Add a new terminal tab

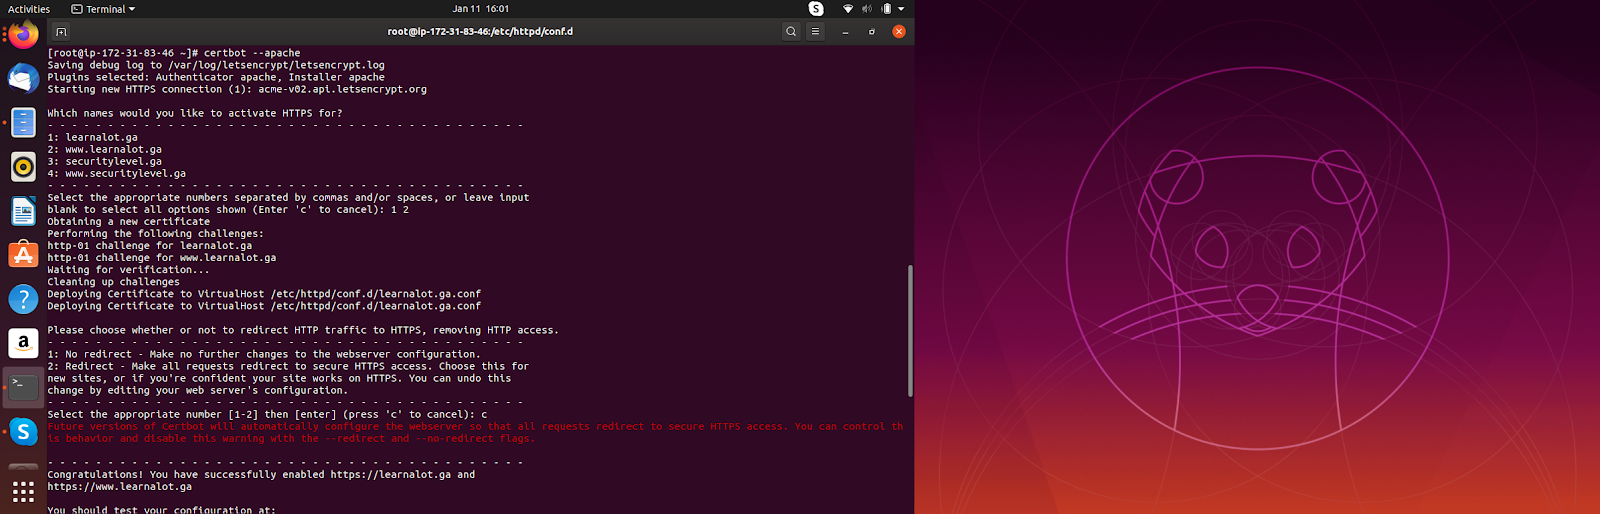pos(61,31)
